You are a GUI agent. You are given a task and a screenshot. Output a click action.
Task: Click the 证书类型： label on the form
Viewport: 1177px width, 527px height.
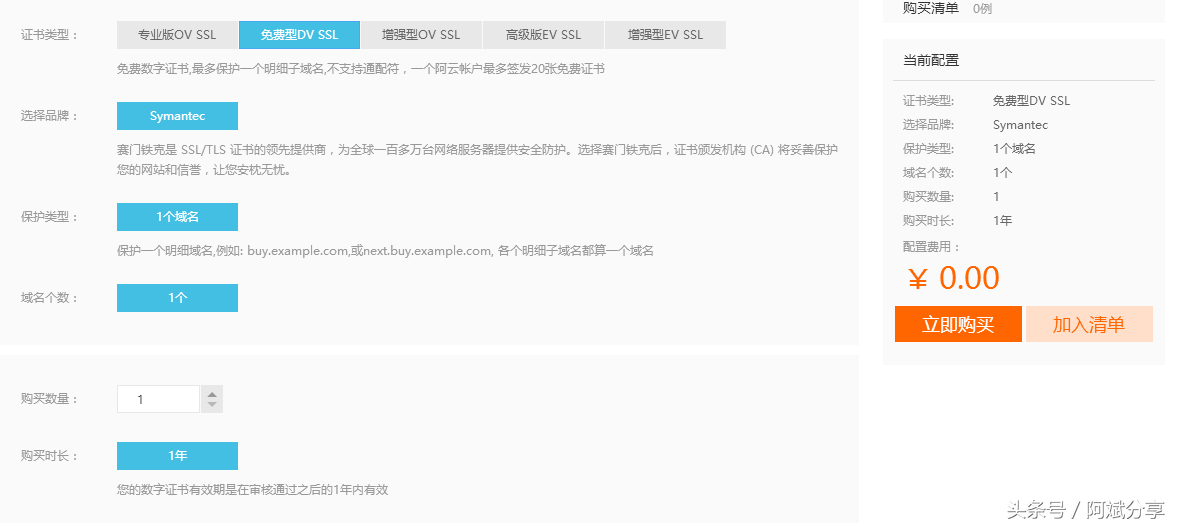(x=50, y=35)
